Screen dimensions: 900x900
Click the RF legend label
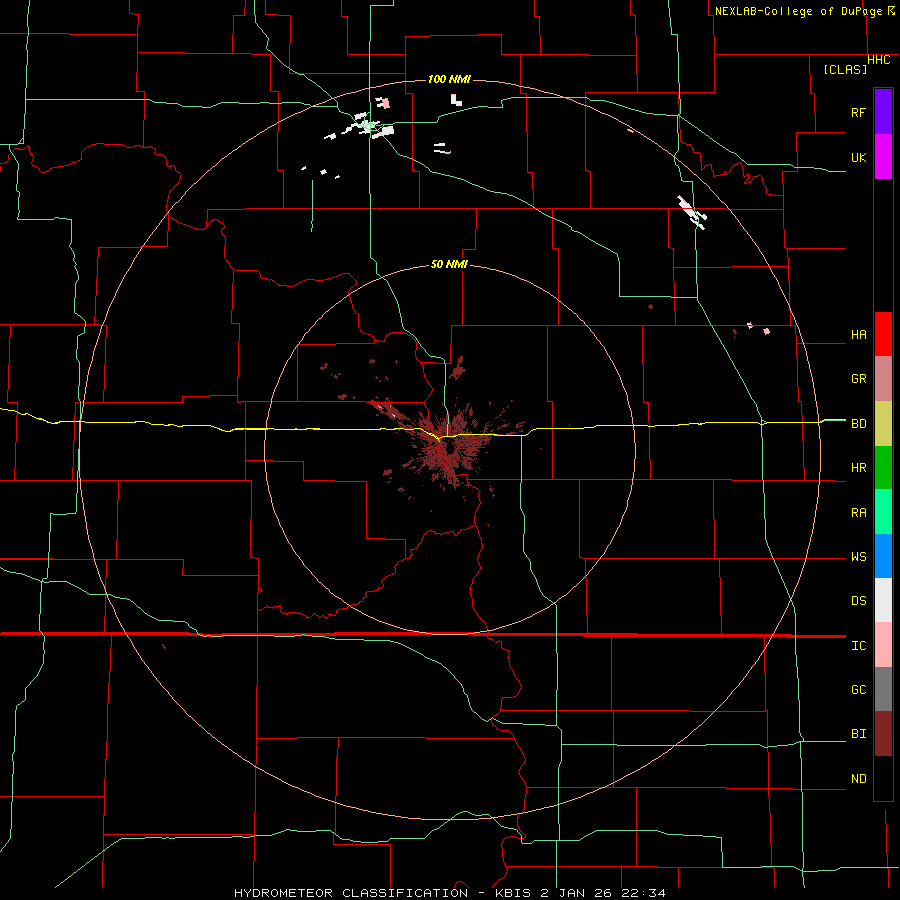[x=859, y=112]
